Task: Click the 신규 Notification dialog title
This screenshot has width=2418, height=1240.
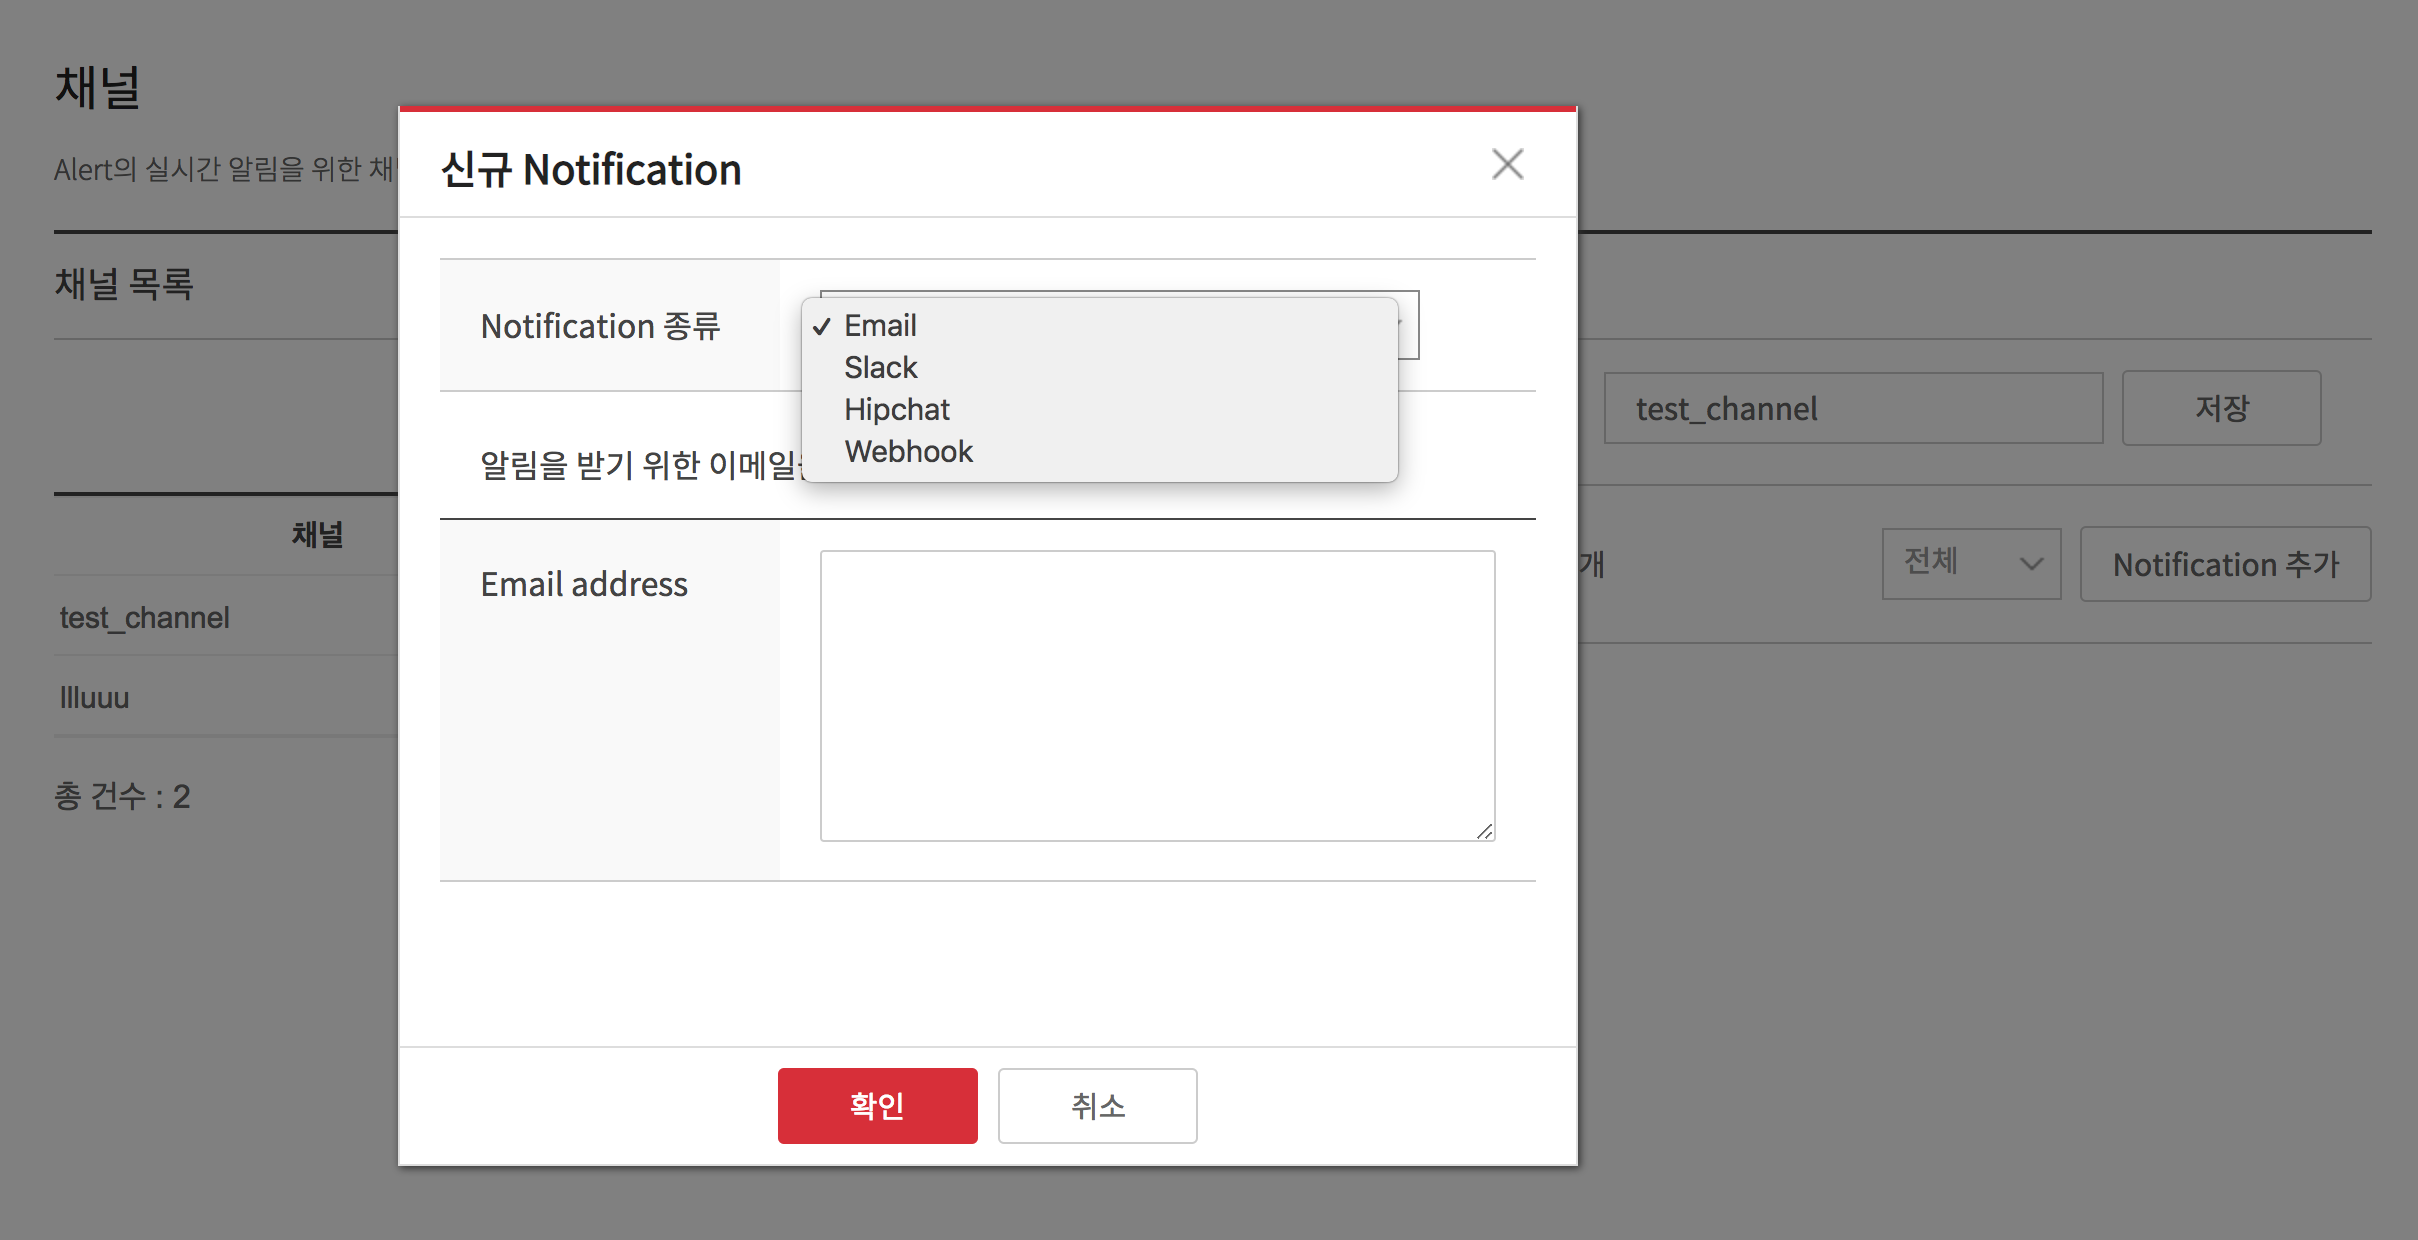Action: tap(591, 170)
